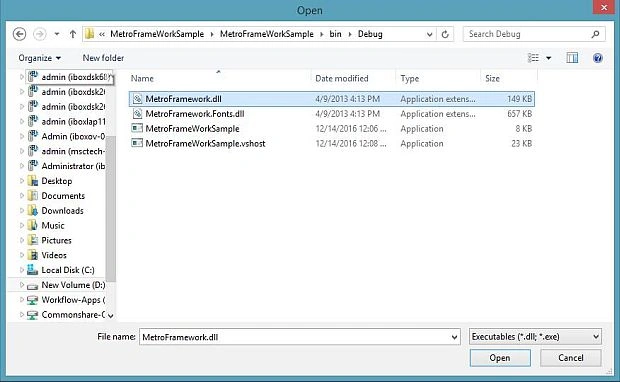Select the MetroFrameWorkSample.vshost file name
This screenshot has height=382, width=620.
coord(205,144)
